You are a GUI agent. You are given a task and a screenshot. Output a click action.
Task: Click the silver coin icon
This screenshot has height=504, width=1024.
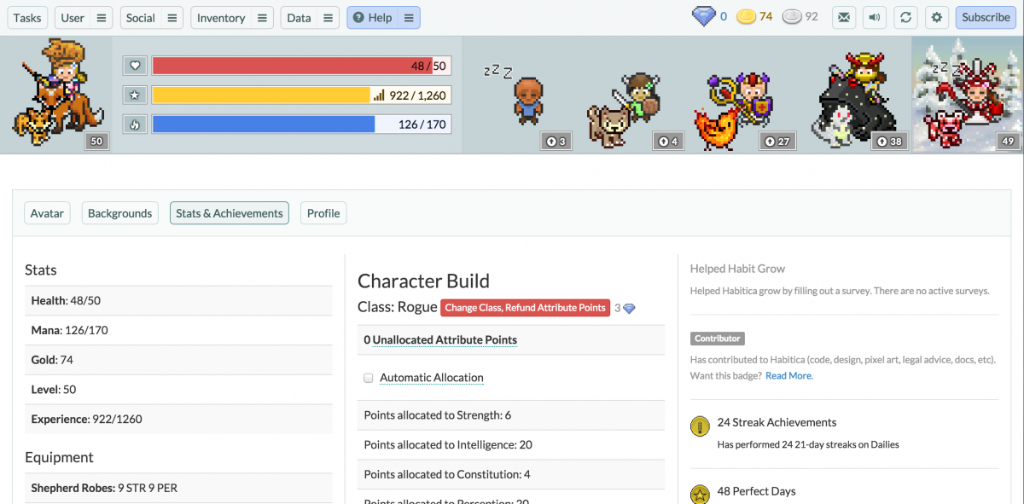point(792,18)
